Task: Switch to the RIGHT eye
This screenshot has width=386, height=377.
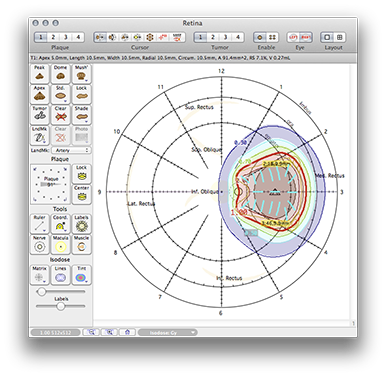Action: (x=306, y=37)
